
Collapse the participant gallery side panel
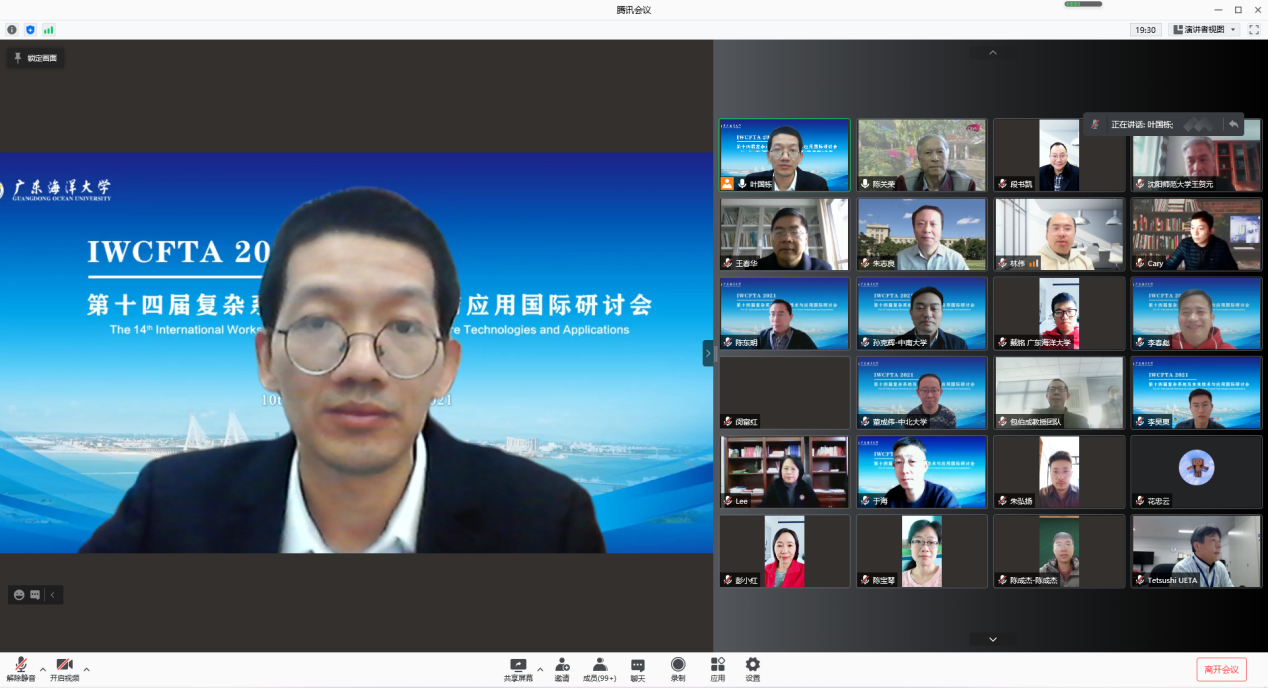tap(708, 353)
